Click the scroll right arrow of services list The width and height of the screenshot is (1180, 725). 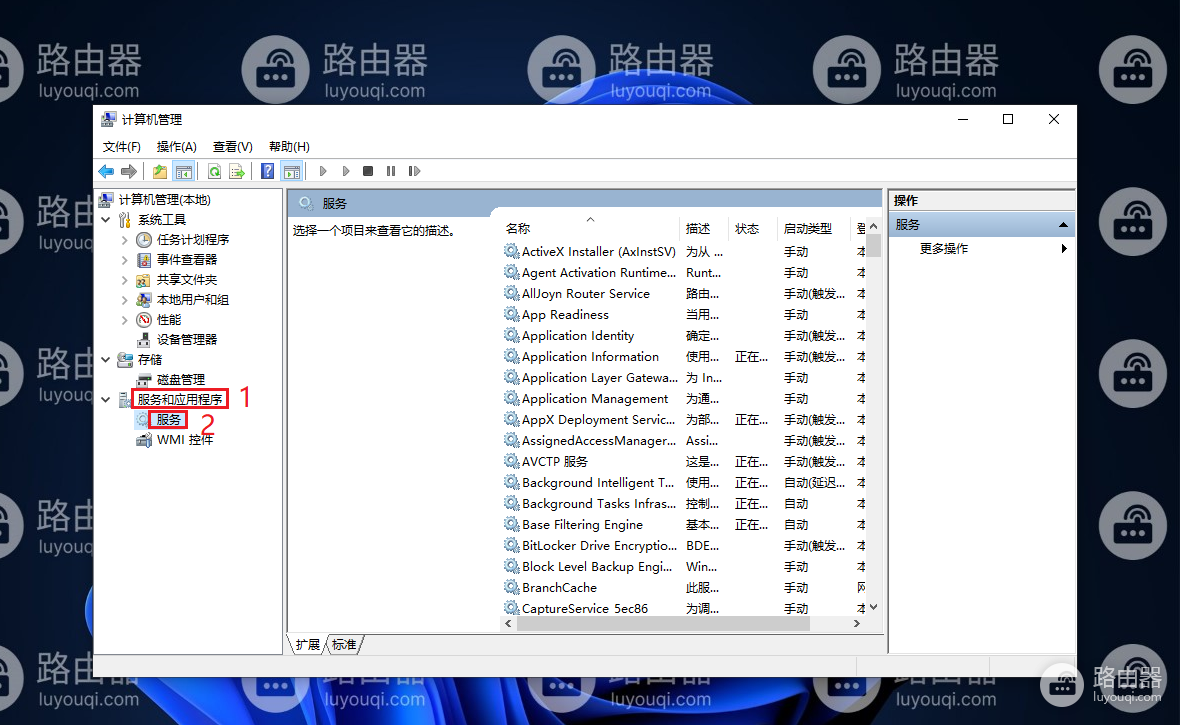(x=856, y=623)
